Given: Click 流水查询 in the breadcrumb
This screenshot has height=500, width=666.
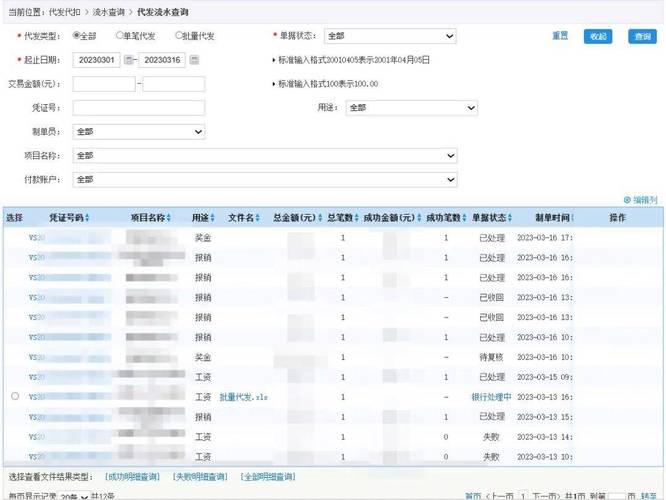Looking at the screenshot, I should (111, 10).
